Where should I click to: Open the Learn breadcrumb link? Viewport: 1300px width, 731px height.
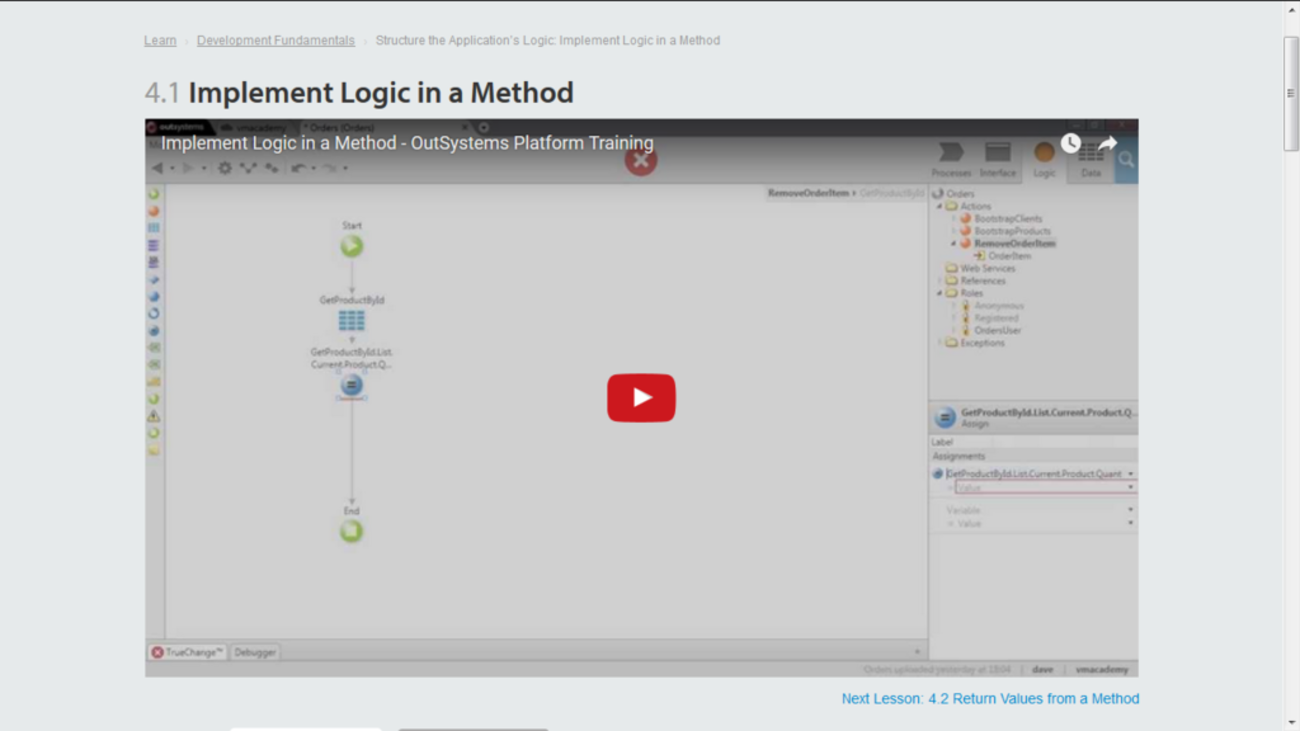click(x=160, y=41)
